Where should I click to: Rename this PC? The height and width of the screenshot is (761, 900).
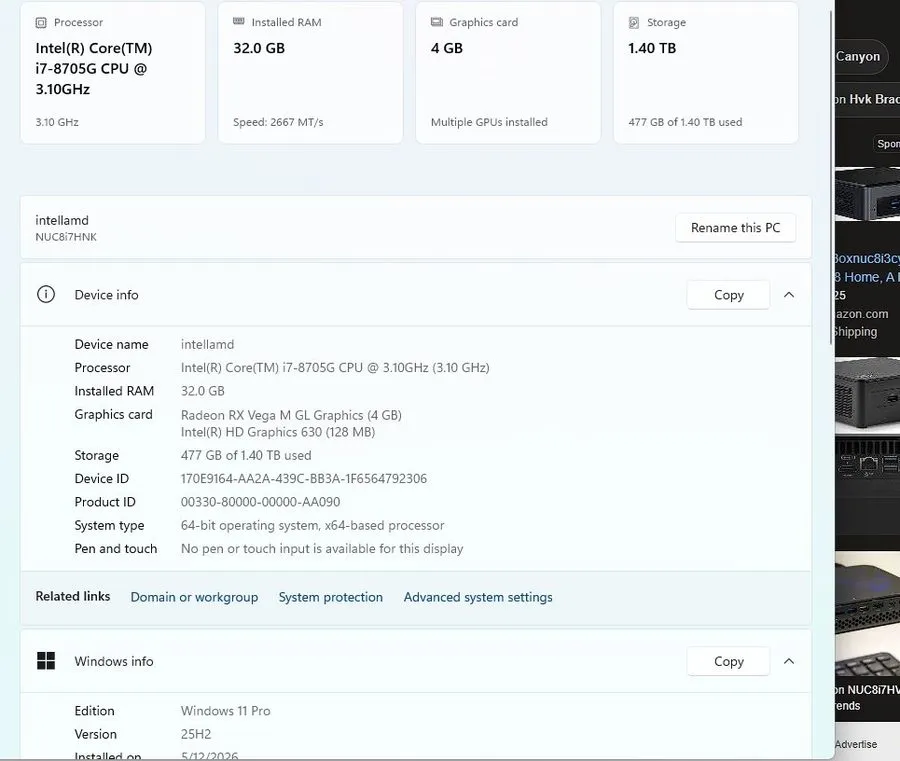735,228
